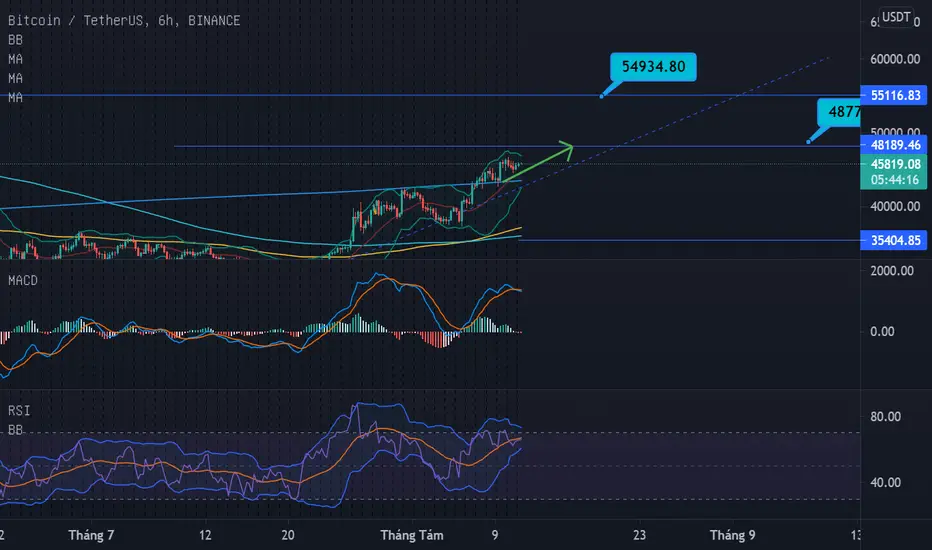Viewport: 932px width, 550px height.
Task: Click the countdown timer 05:44:16
Action: pyautogui.click(x=895, y=180)
